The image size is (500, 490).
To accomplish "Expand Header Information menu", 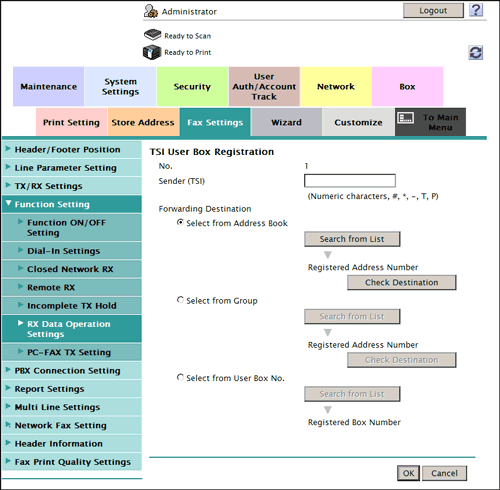I will (72, 444).
